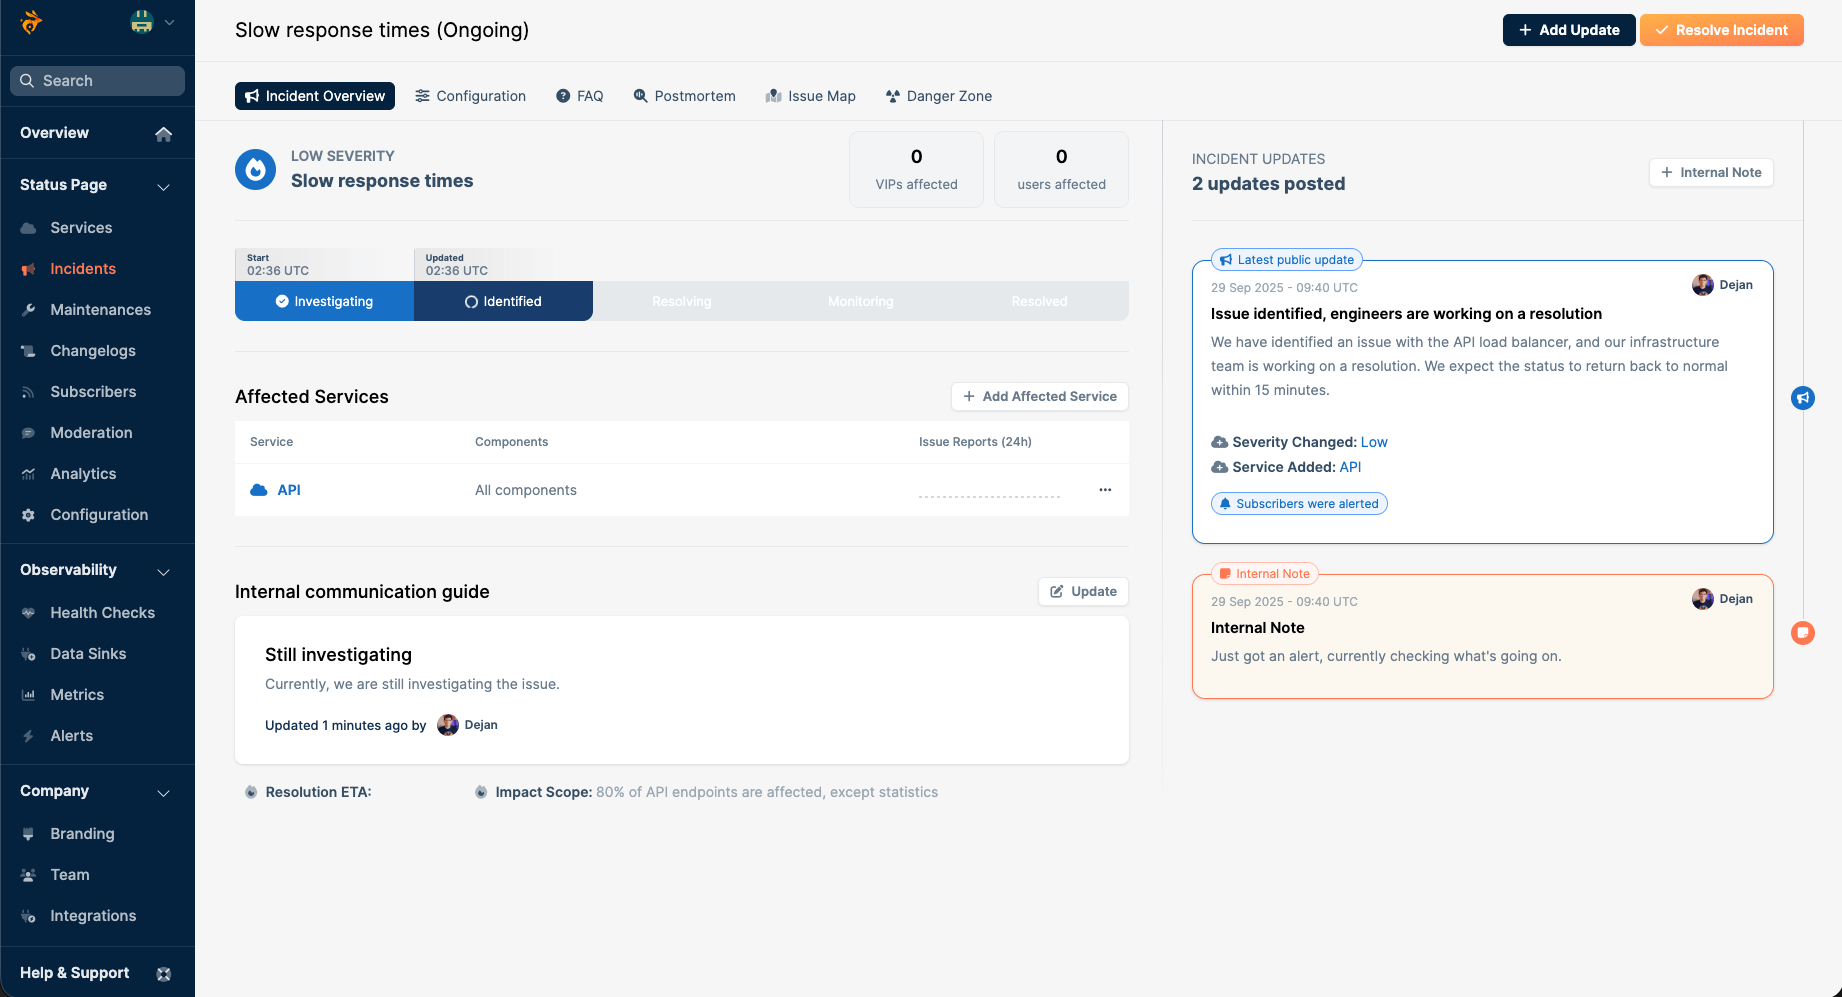Click Add Affected Service button
This screenshot has width=1842, height=997.
[x=1039, y=397]
